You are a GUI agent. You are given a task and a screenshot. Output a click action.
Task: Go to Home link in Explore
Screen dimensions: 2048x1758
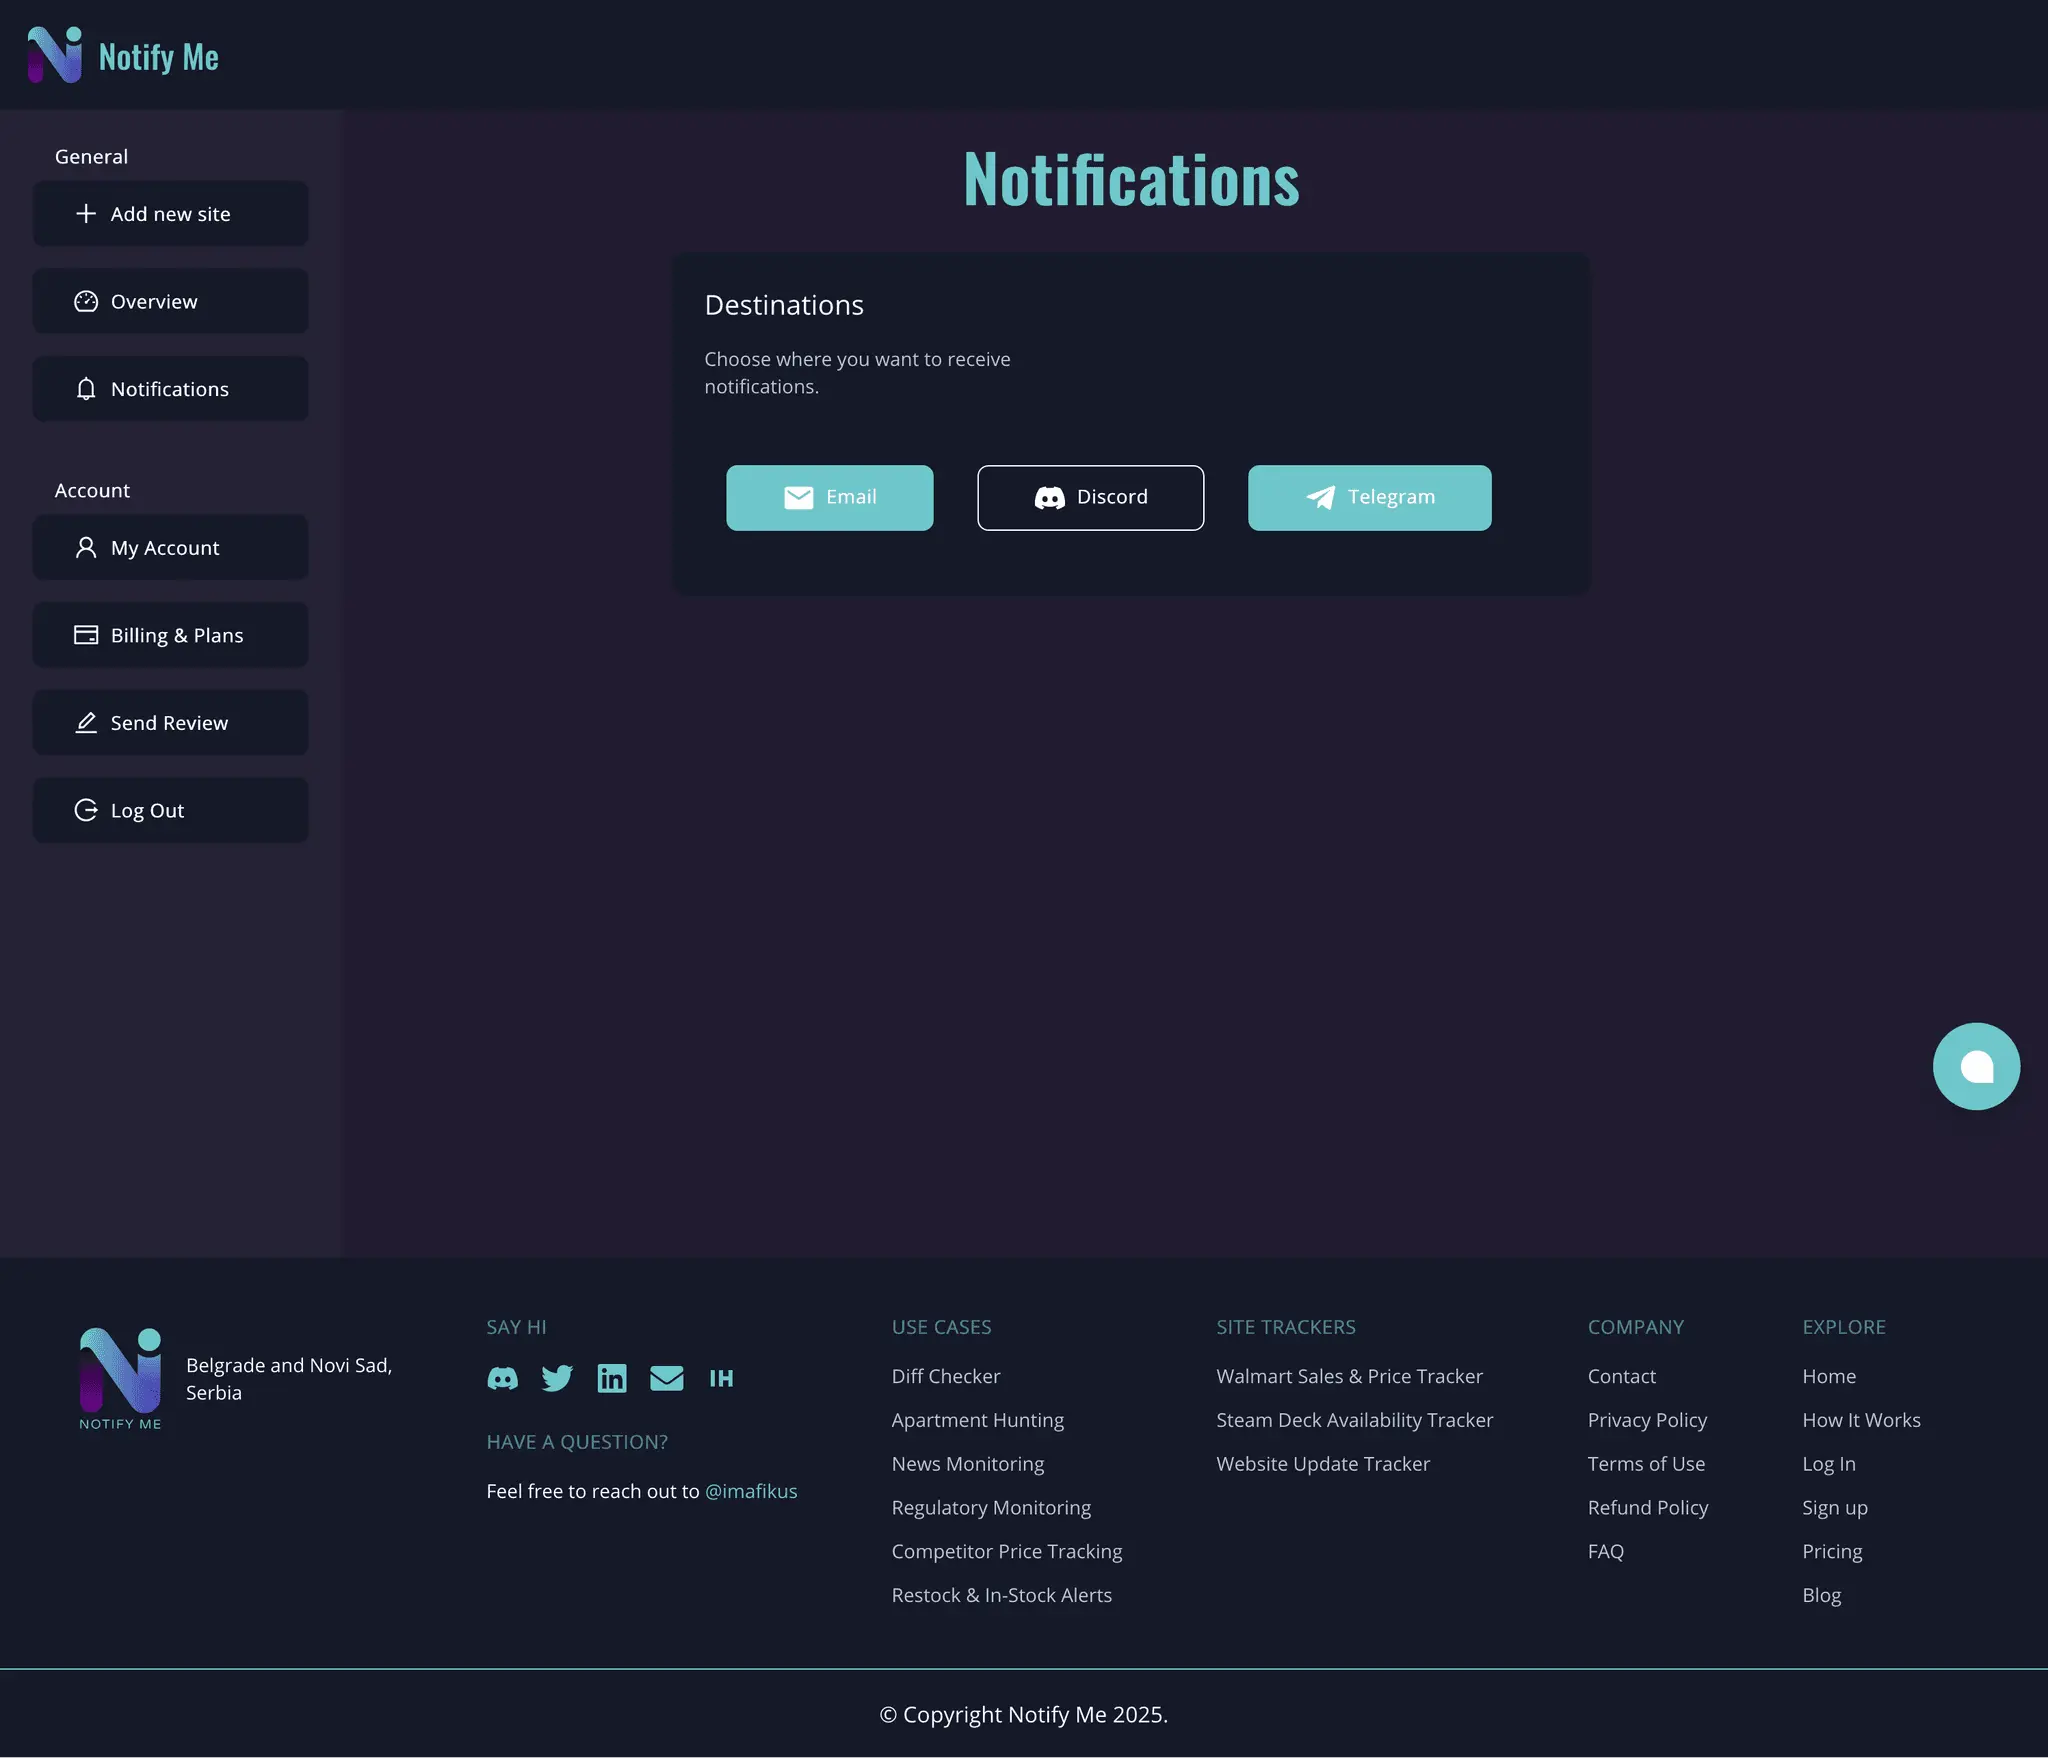(x=1829, y=1376)
